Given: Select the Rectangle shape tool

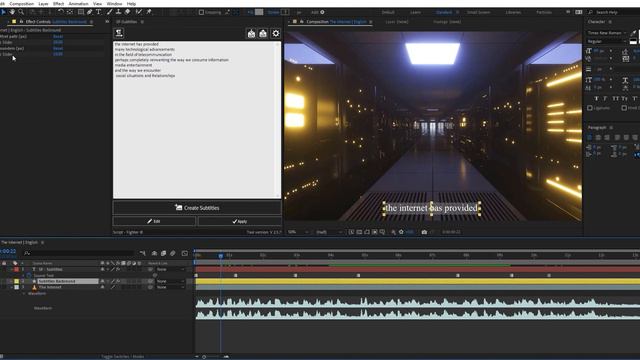Looking at the screenshot, I should click(81, 12).
